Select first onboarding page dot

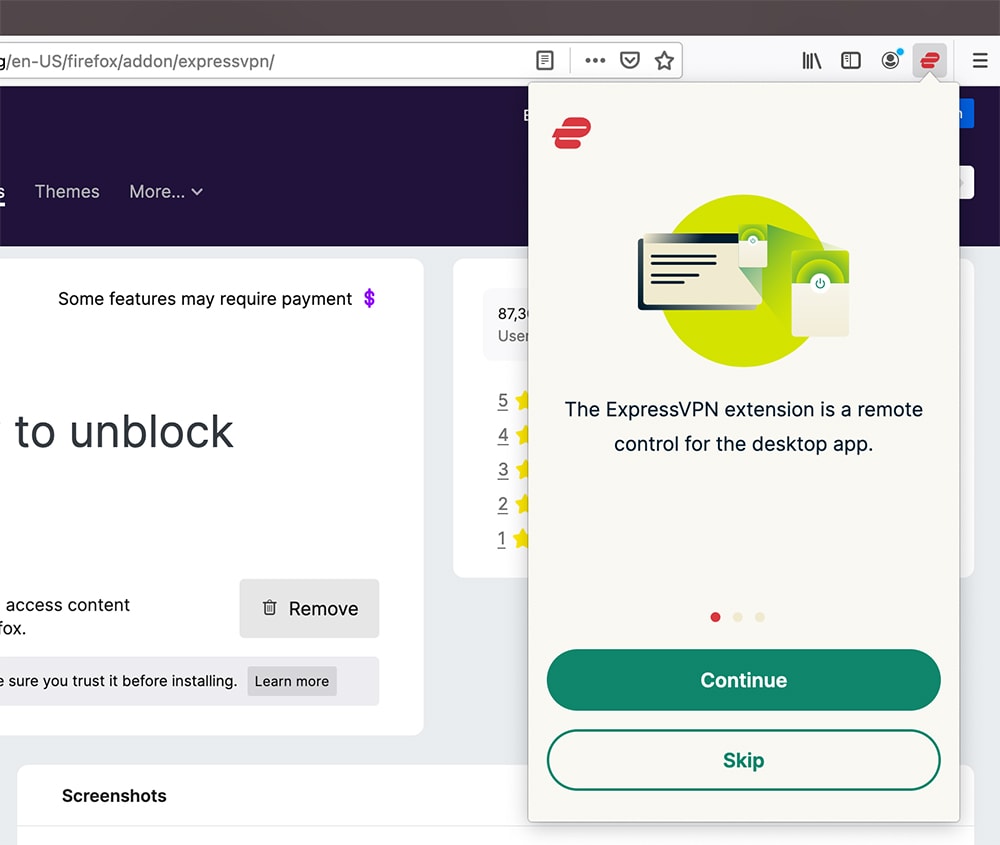[x=716, y=617]
